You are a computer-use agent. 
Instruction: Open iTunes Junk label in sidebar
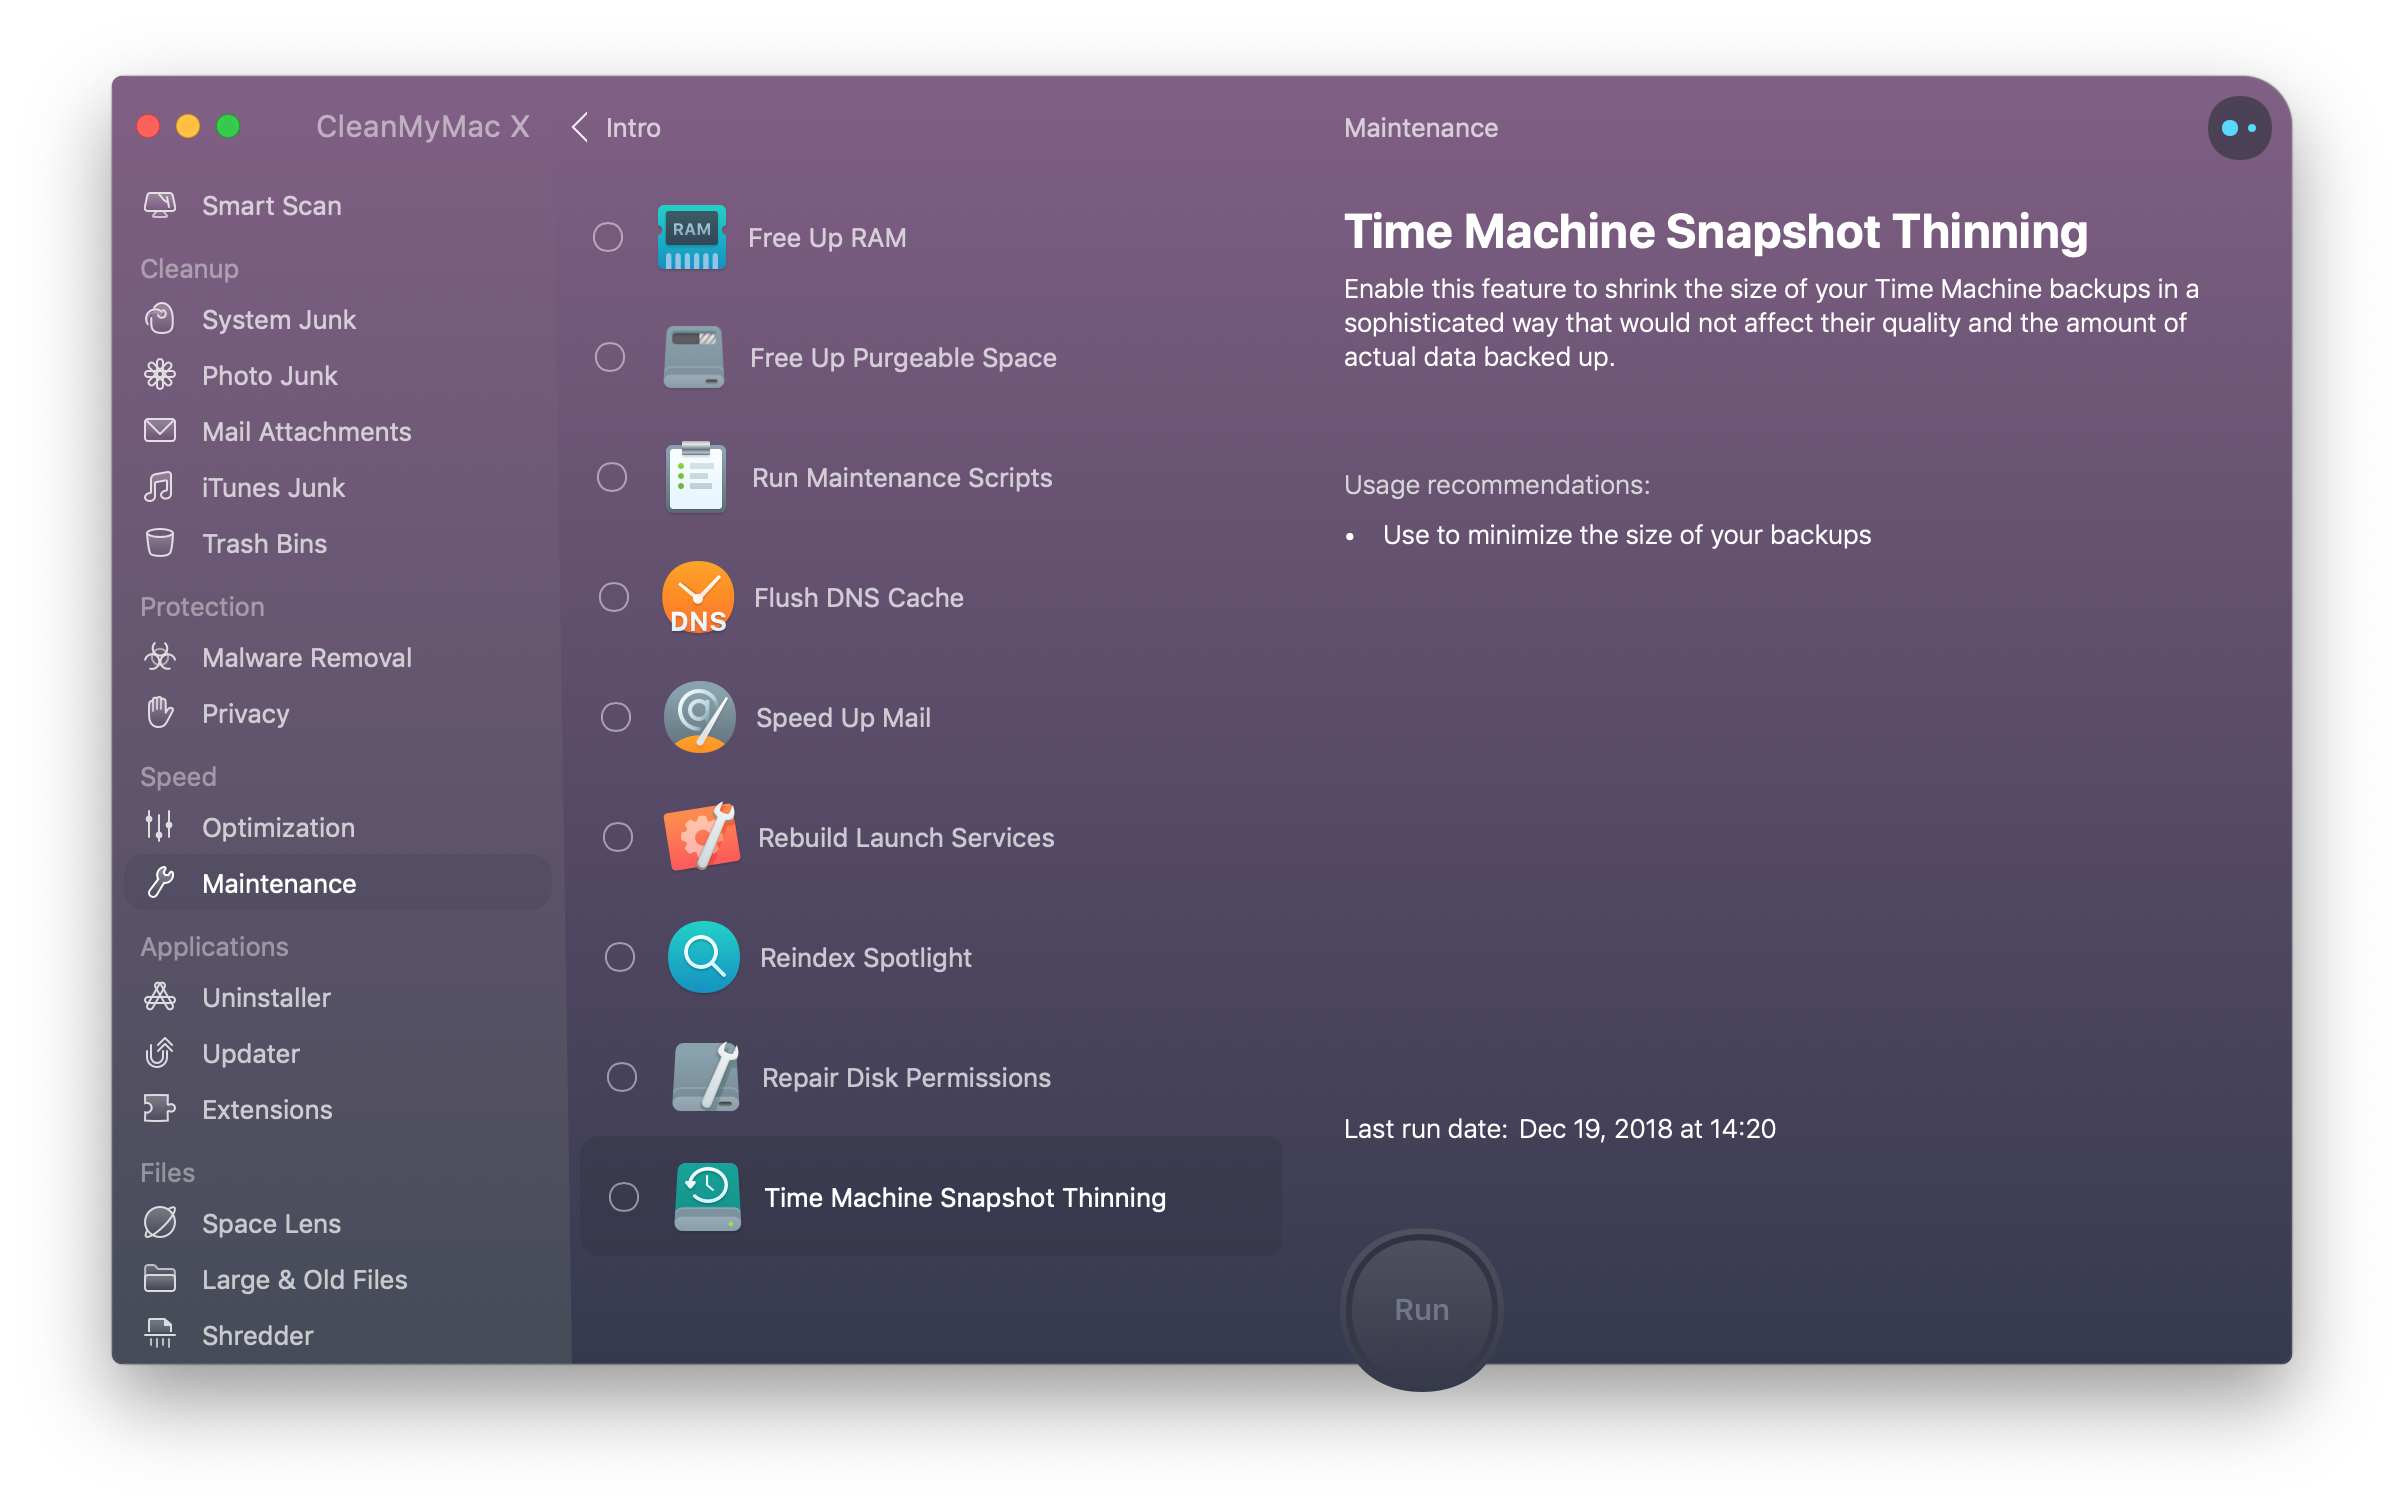tap(273, 488)
